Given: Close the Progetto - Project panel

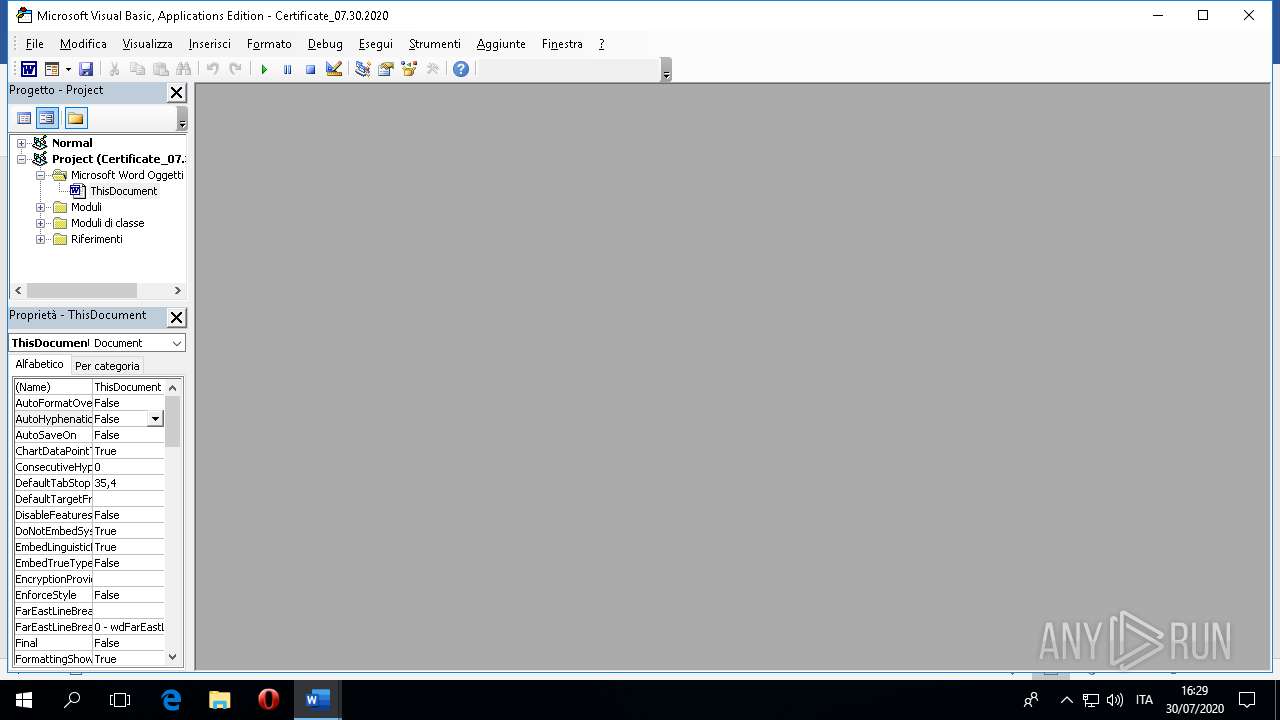Looking at the screenshot, I should 176,93.
